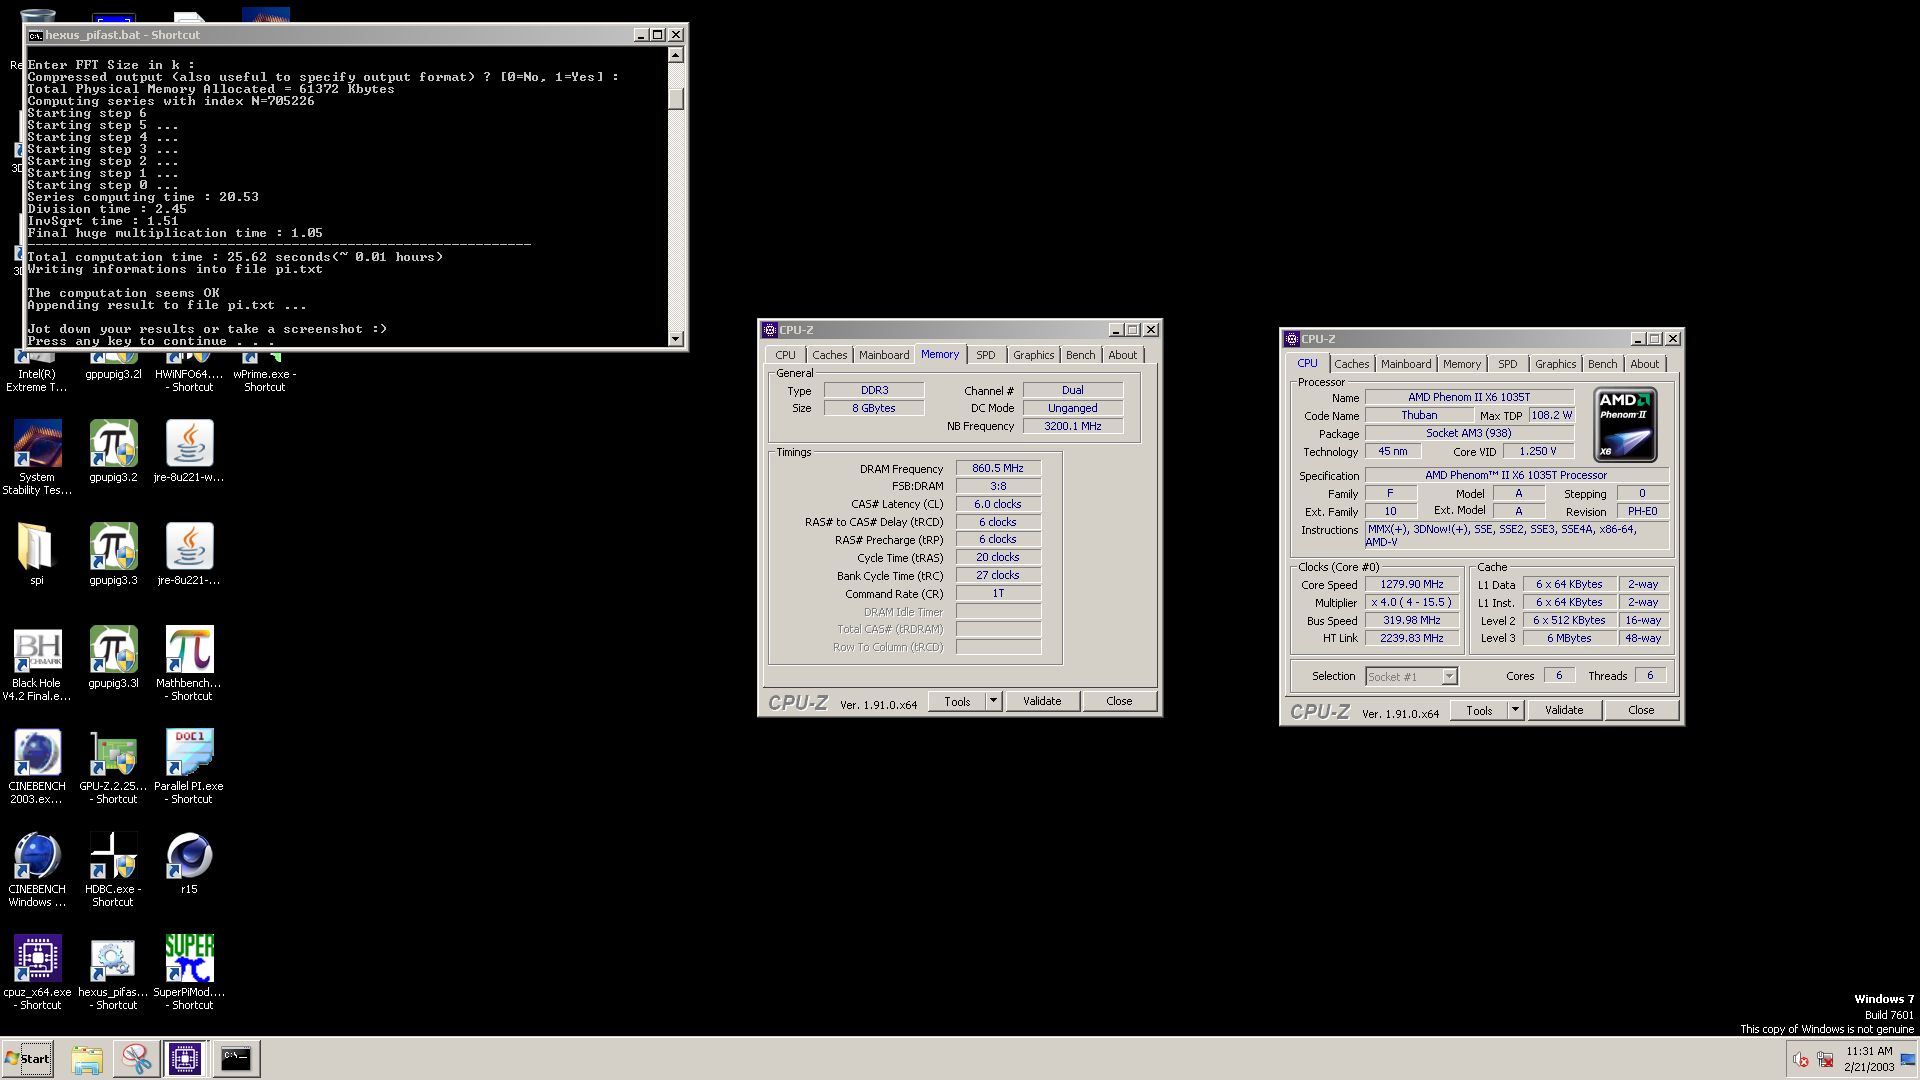Open Graphics tab in left CPU-Z window
The height and width of the screenshot is (1080, 1920).
[1033, 355]
